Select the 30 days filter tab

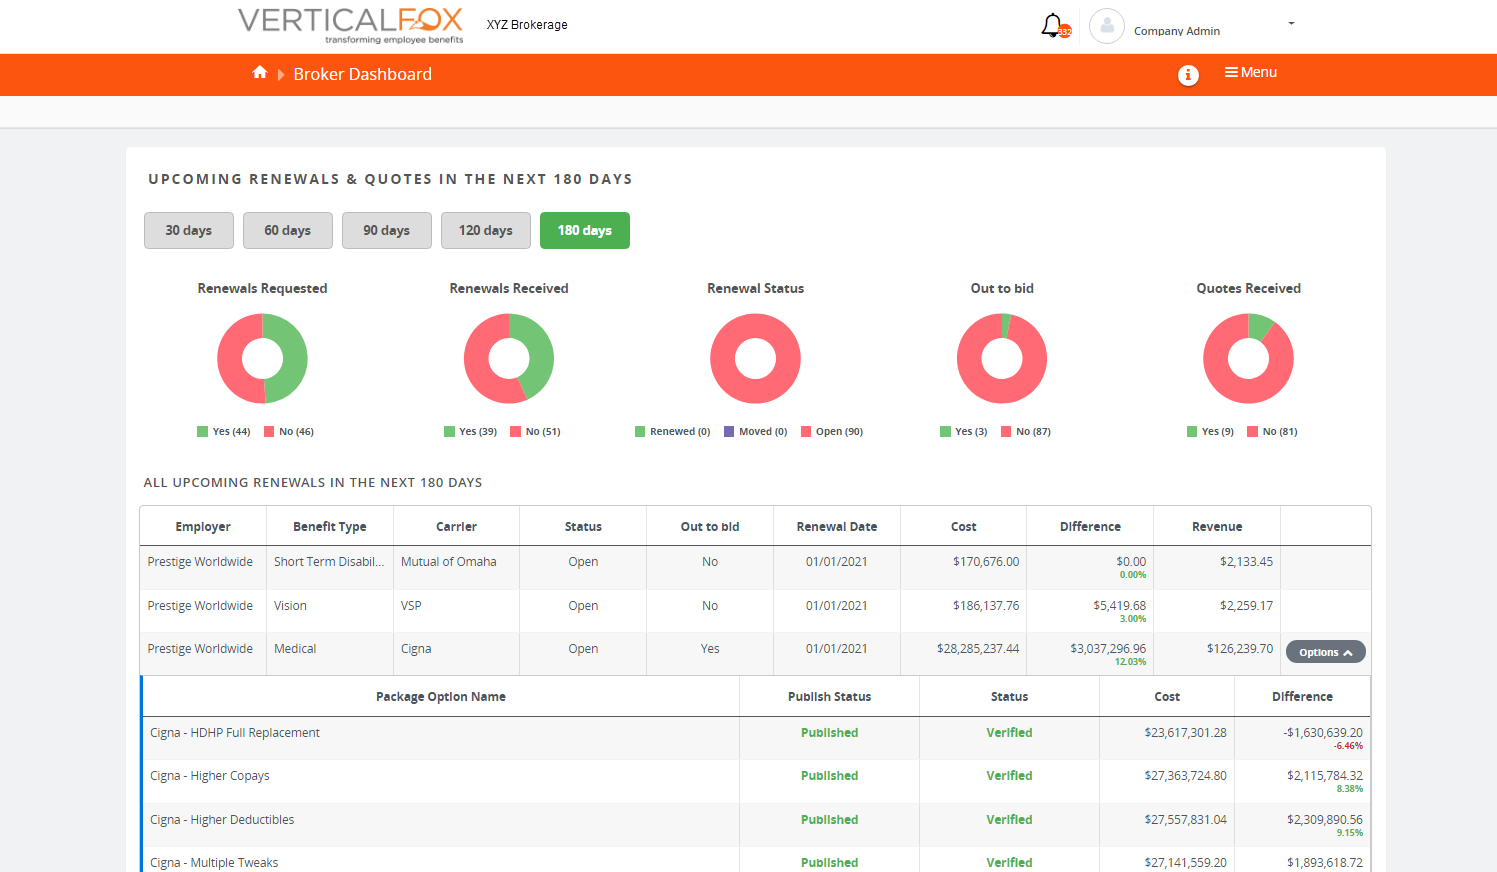click(x=188, y=230)
